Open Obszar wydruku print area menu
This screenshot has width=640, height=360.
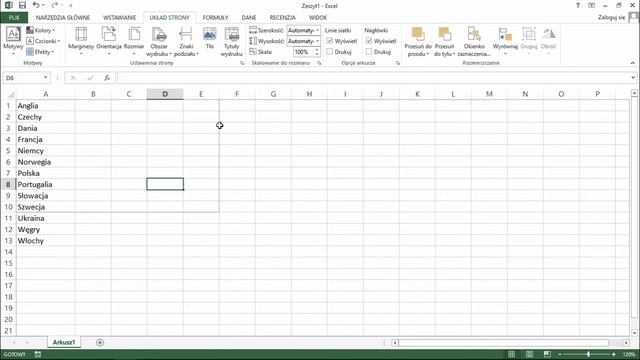tap(159, 42)
